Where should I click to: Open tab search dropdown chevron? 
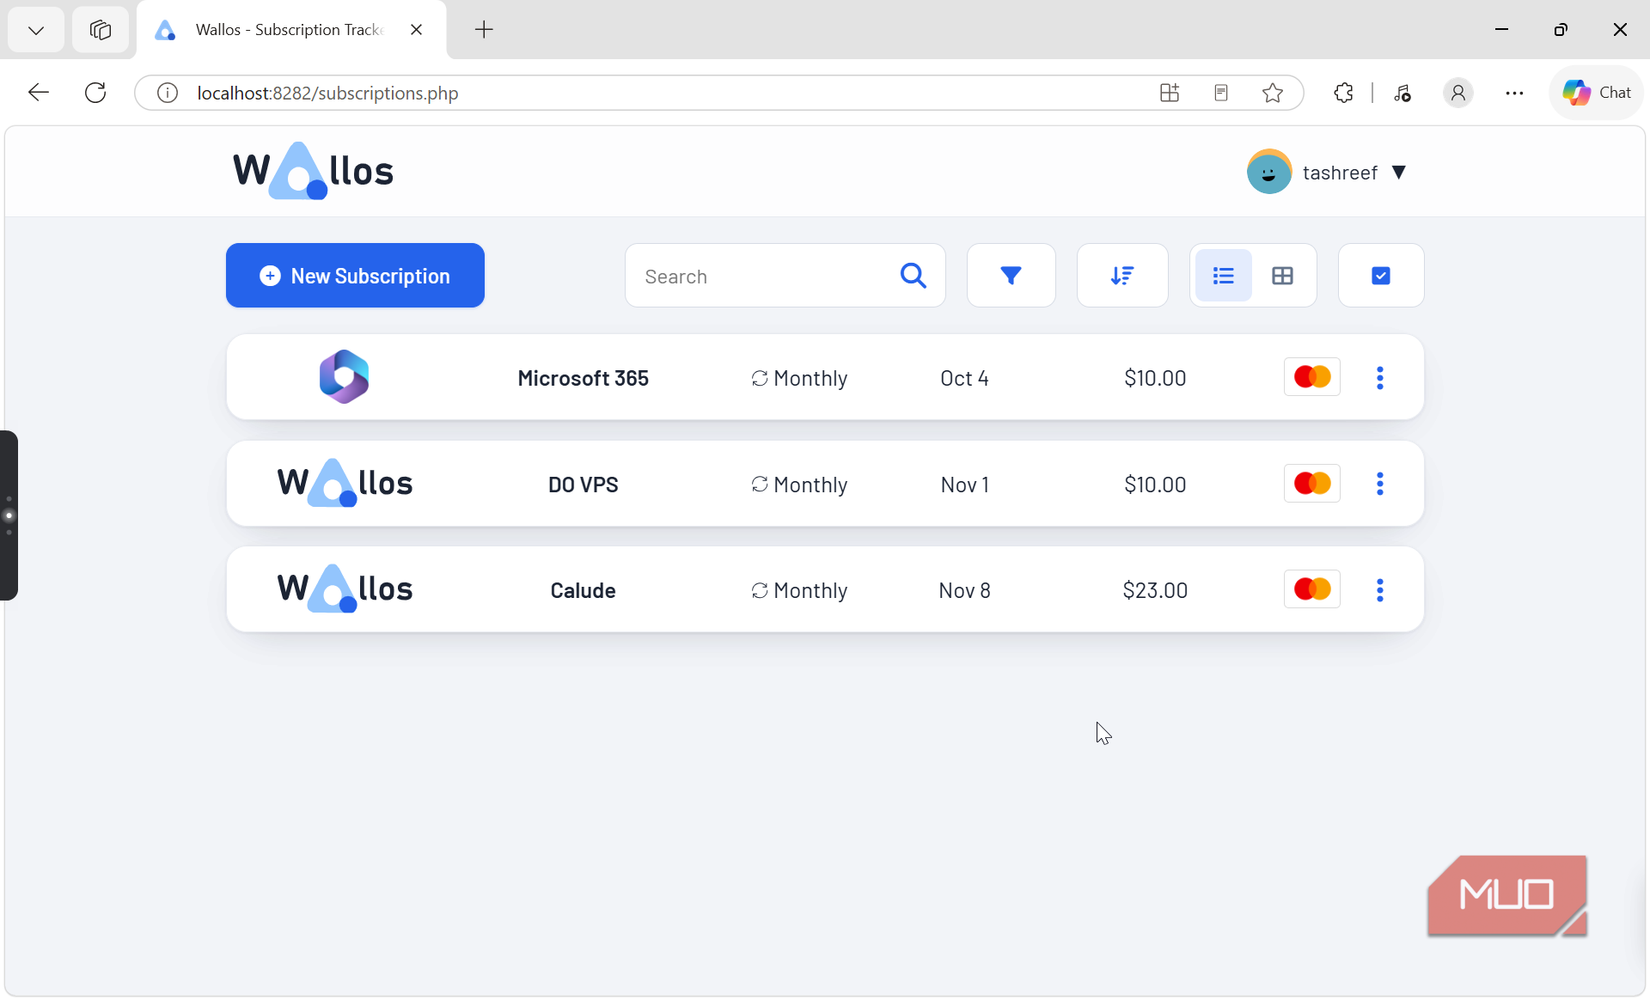pos(36,30)
